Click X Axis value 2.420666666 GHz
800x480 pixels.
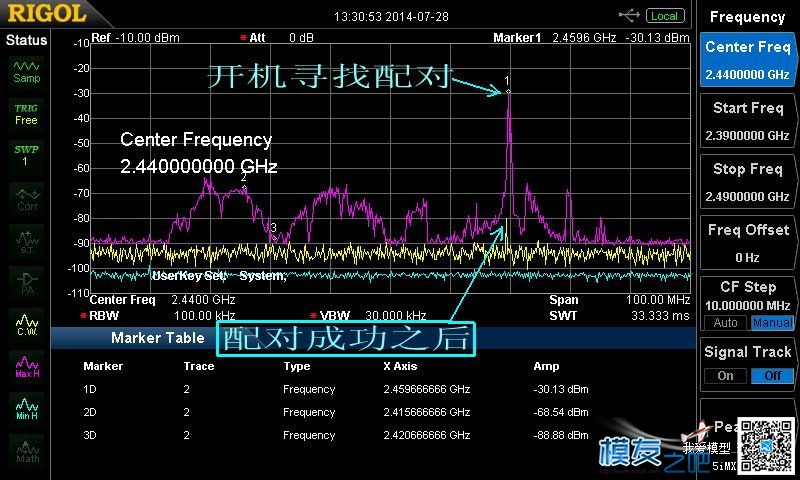[427, 435]
